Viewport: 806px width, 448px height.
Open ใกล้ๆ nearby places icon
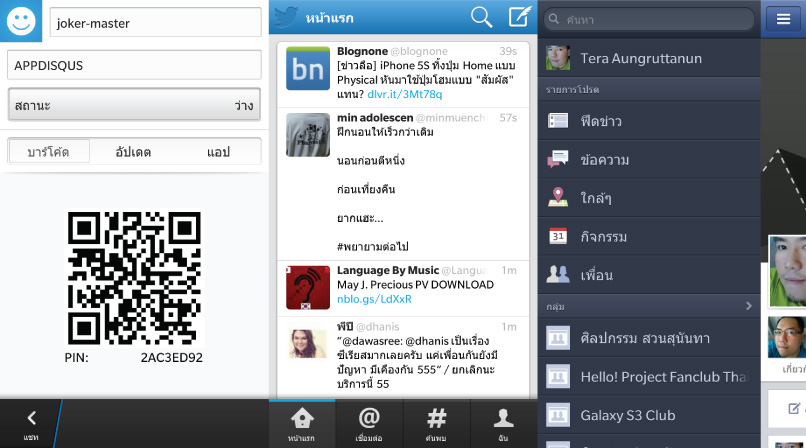[558, 197]
